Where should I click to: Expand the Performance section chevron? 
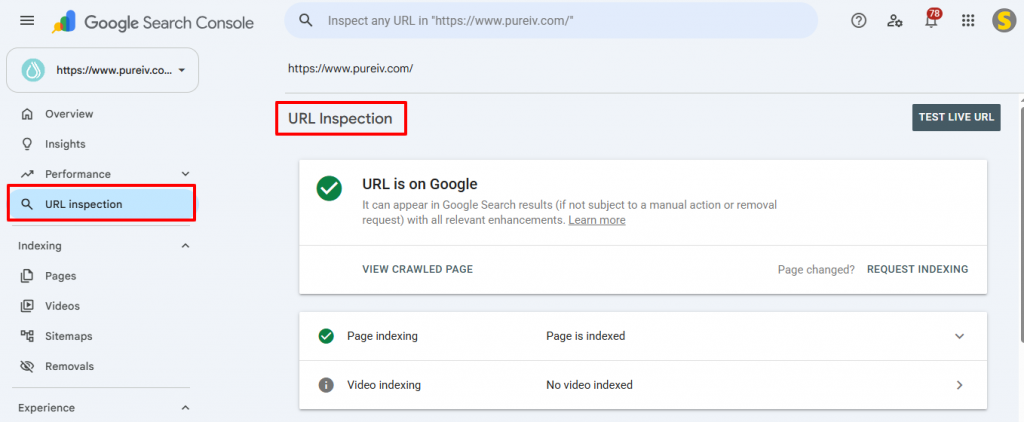coord(185,174)
